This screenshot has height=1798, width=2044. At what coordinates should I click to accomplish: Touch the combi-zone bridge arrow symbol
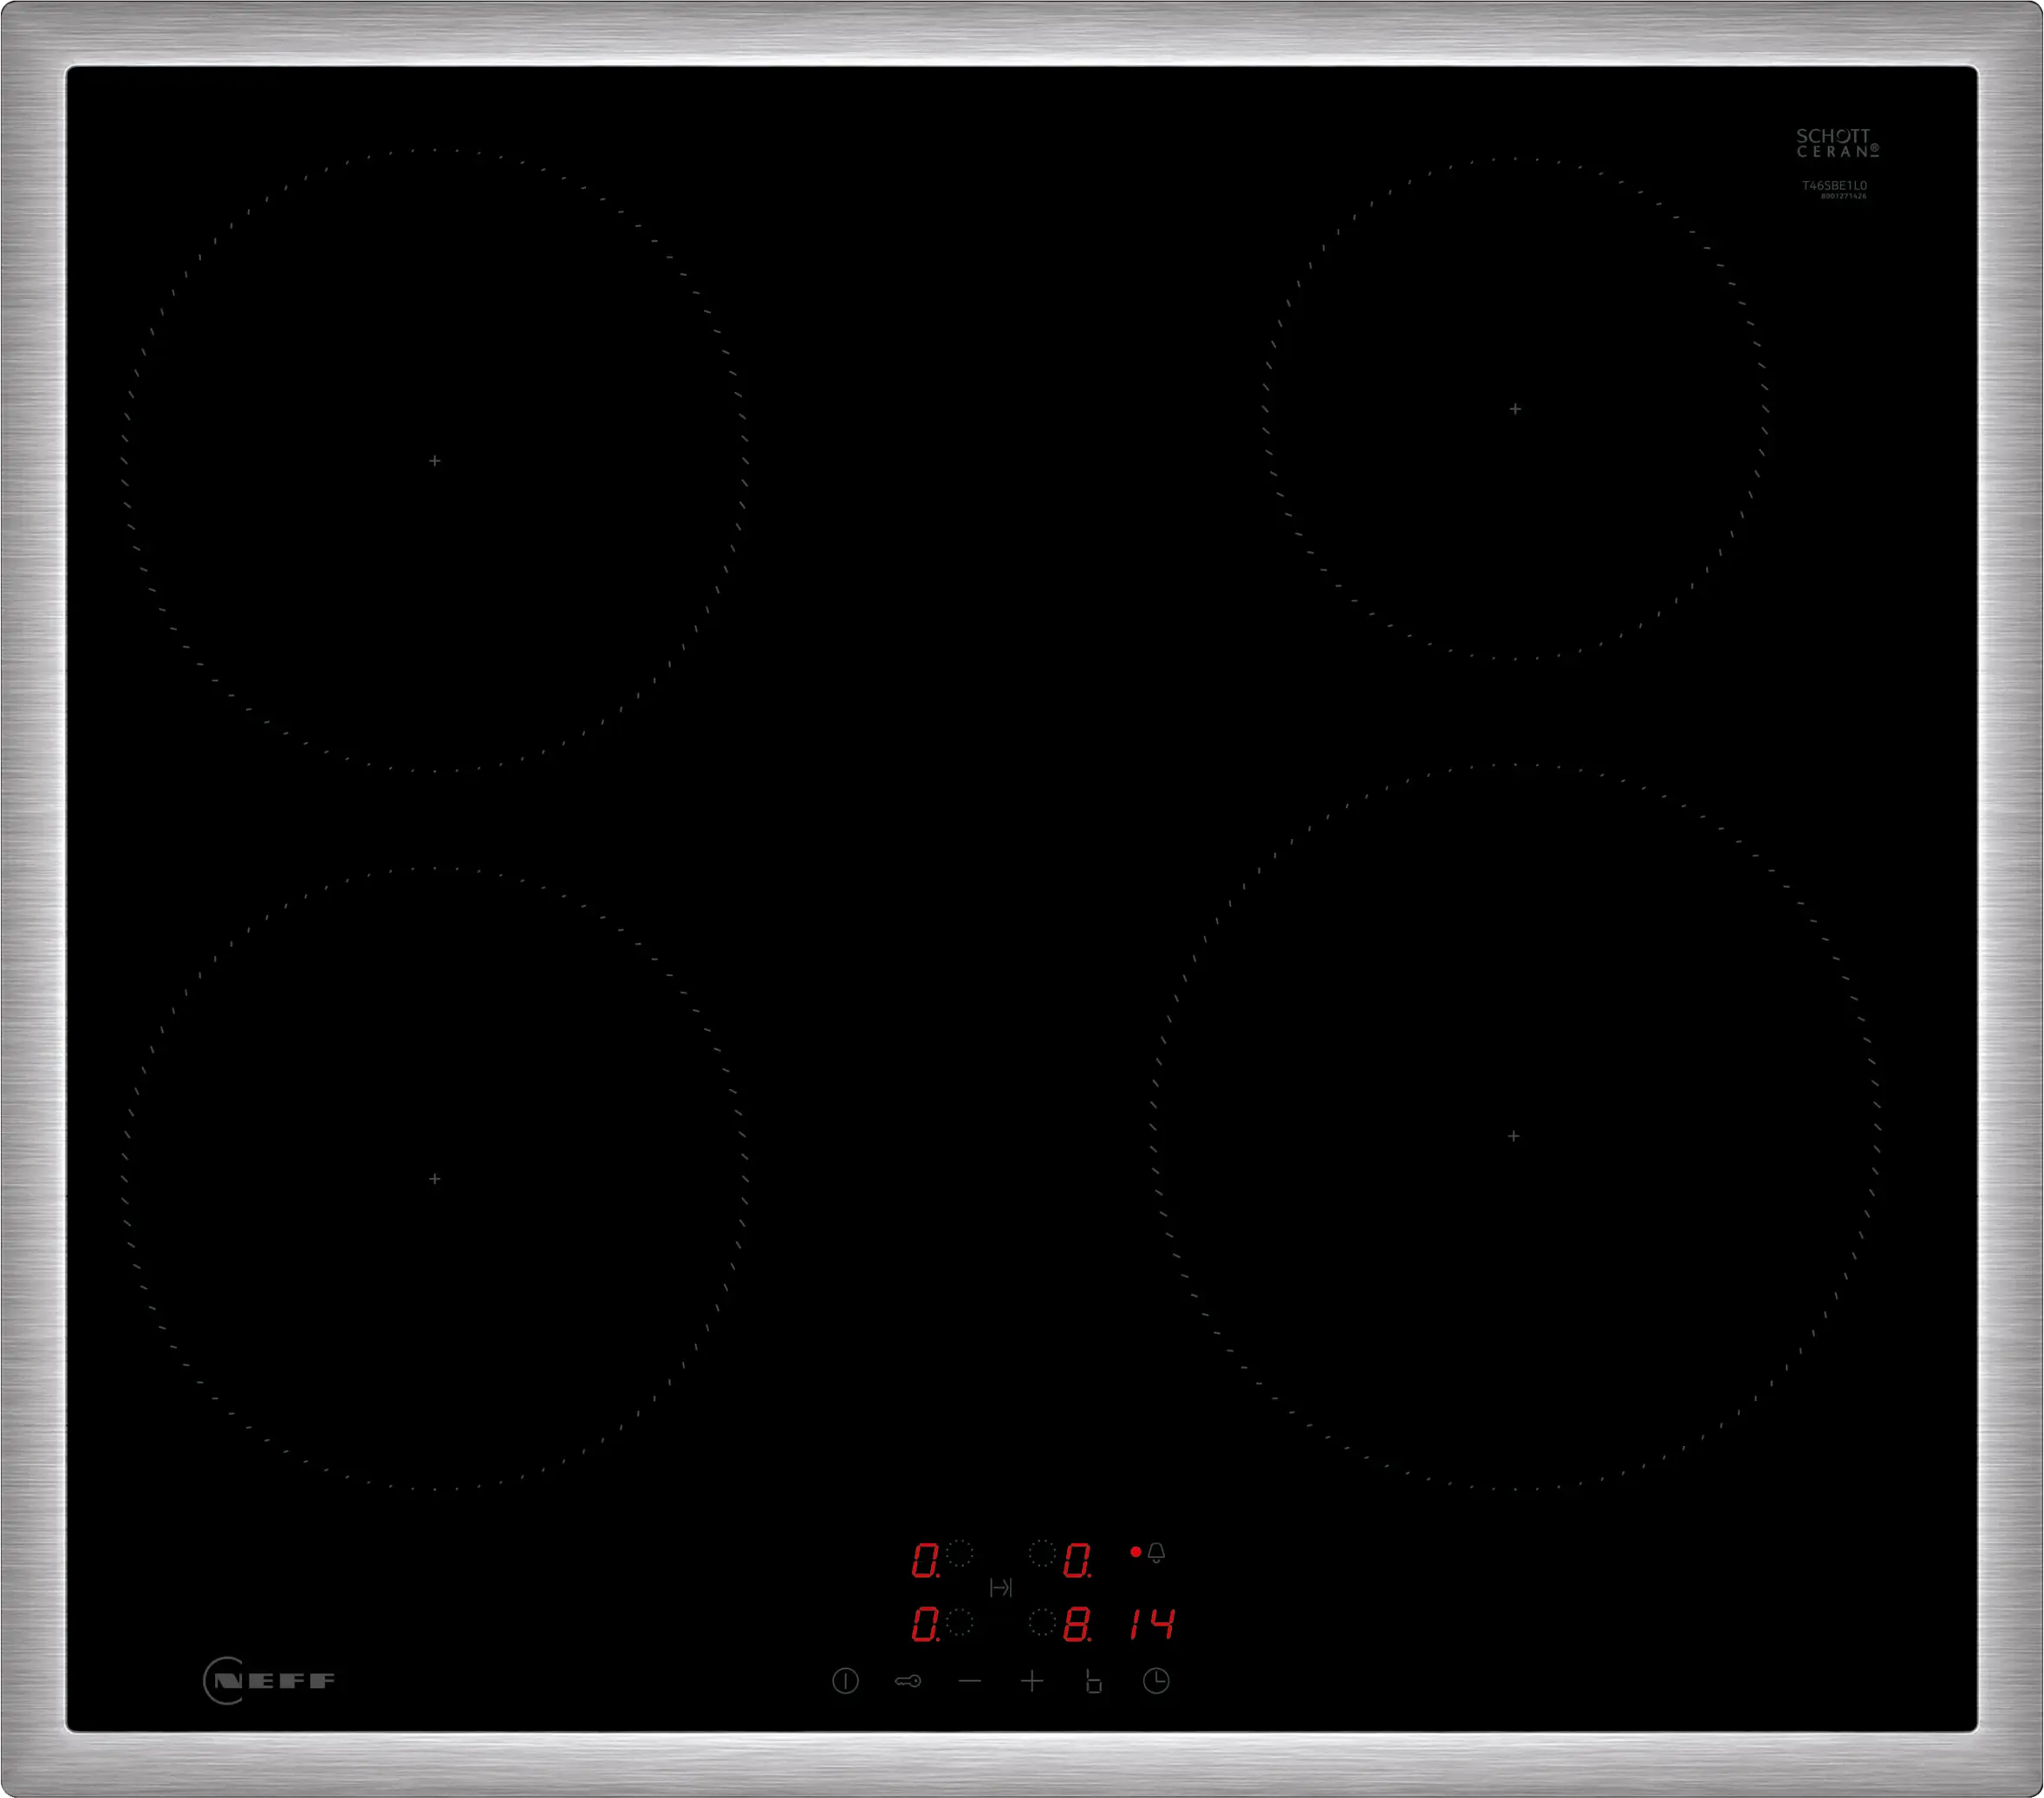pyautogui.click(x=1000, y=1587)
